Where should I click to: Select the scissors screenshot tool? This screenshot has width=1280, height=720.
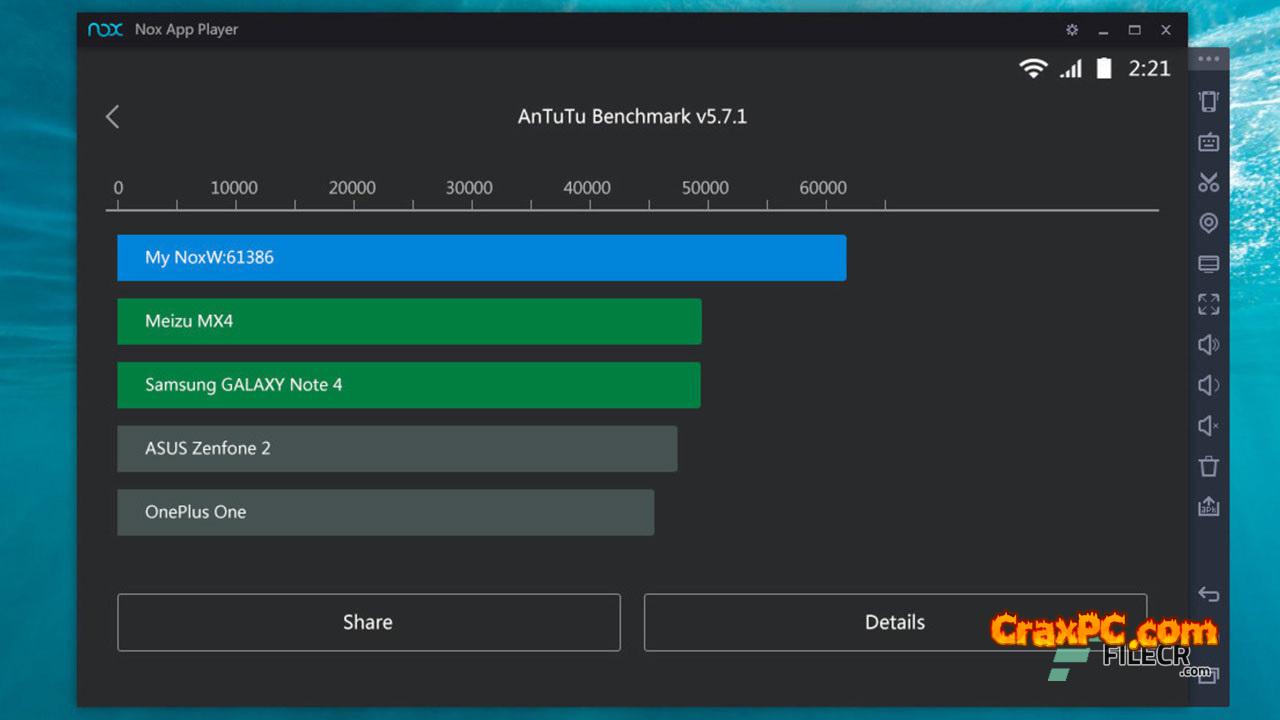pos(1208,182)
